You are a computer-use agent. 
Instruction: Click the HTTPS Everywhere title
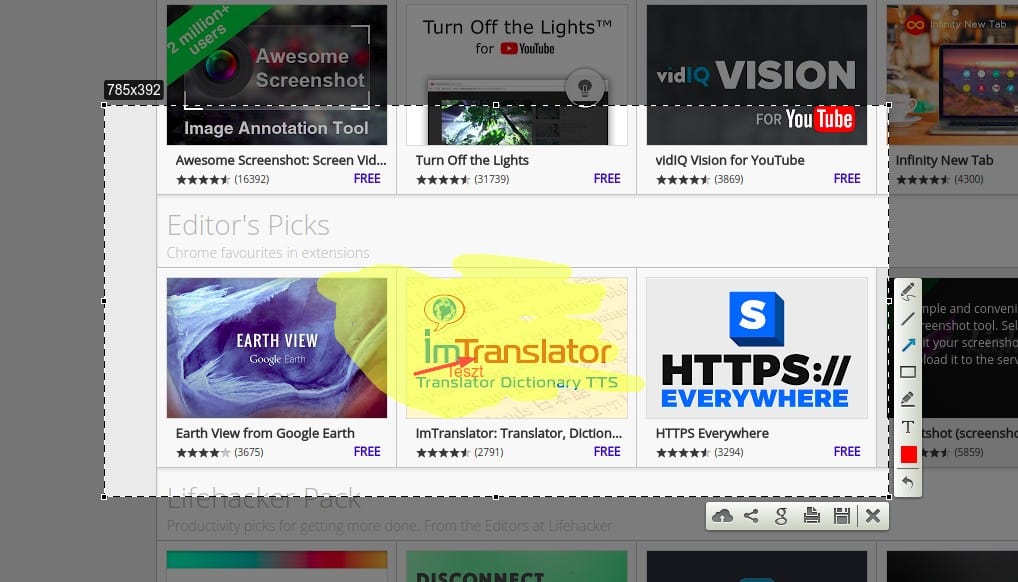pyautogui.click(x=712, y=433)
